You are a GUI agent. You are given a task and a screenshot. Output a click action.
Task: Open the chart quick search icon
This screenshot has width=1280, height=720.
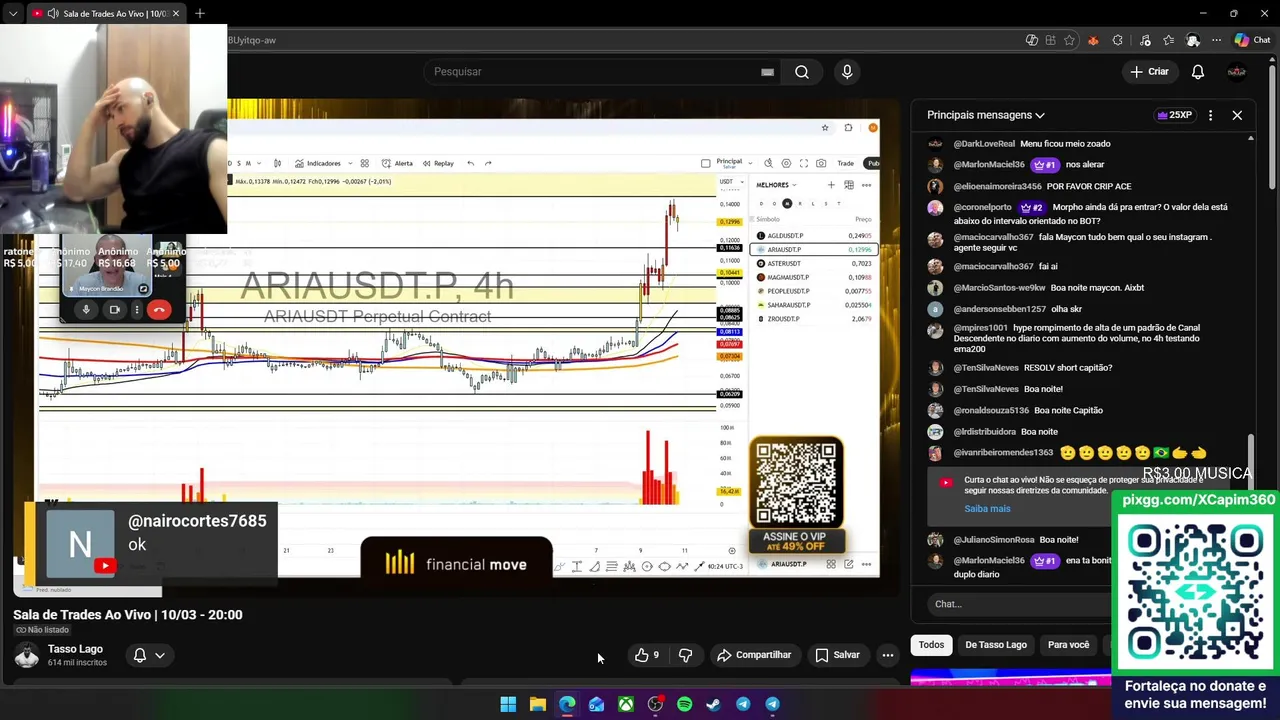tap(768, 163)
